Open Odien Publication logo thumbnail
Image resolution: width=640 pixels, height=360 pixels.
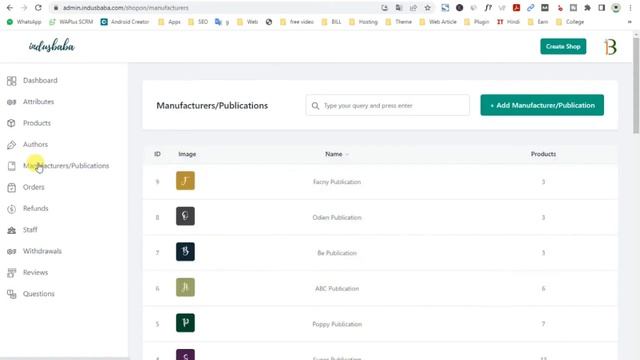click(x=185, y=216)
